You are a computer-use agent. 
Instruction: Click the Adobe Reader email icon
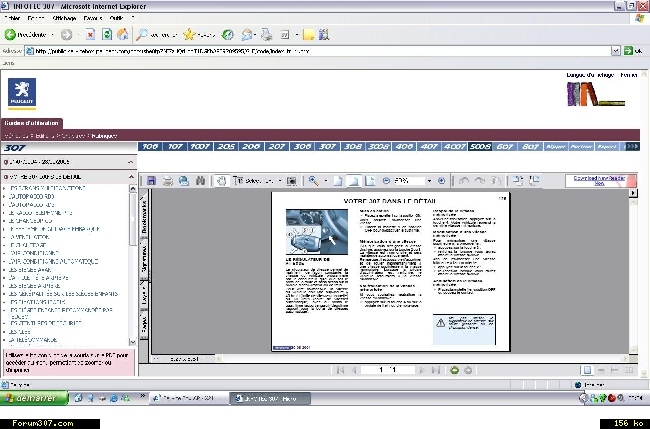184,181
